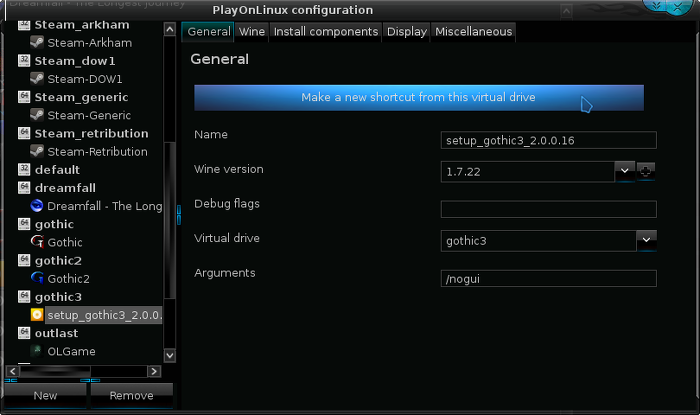Open the Display tab

[x=406, y=32]
